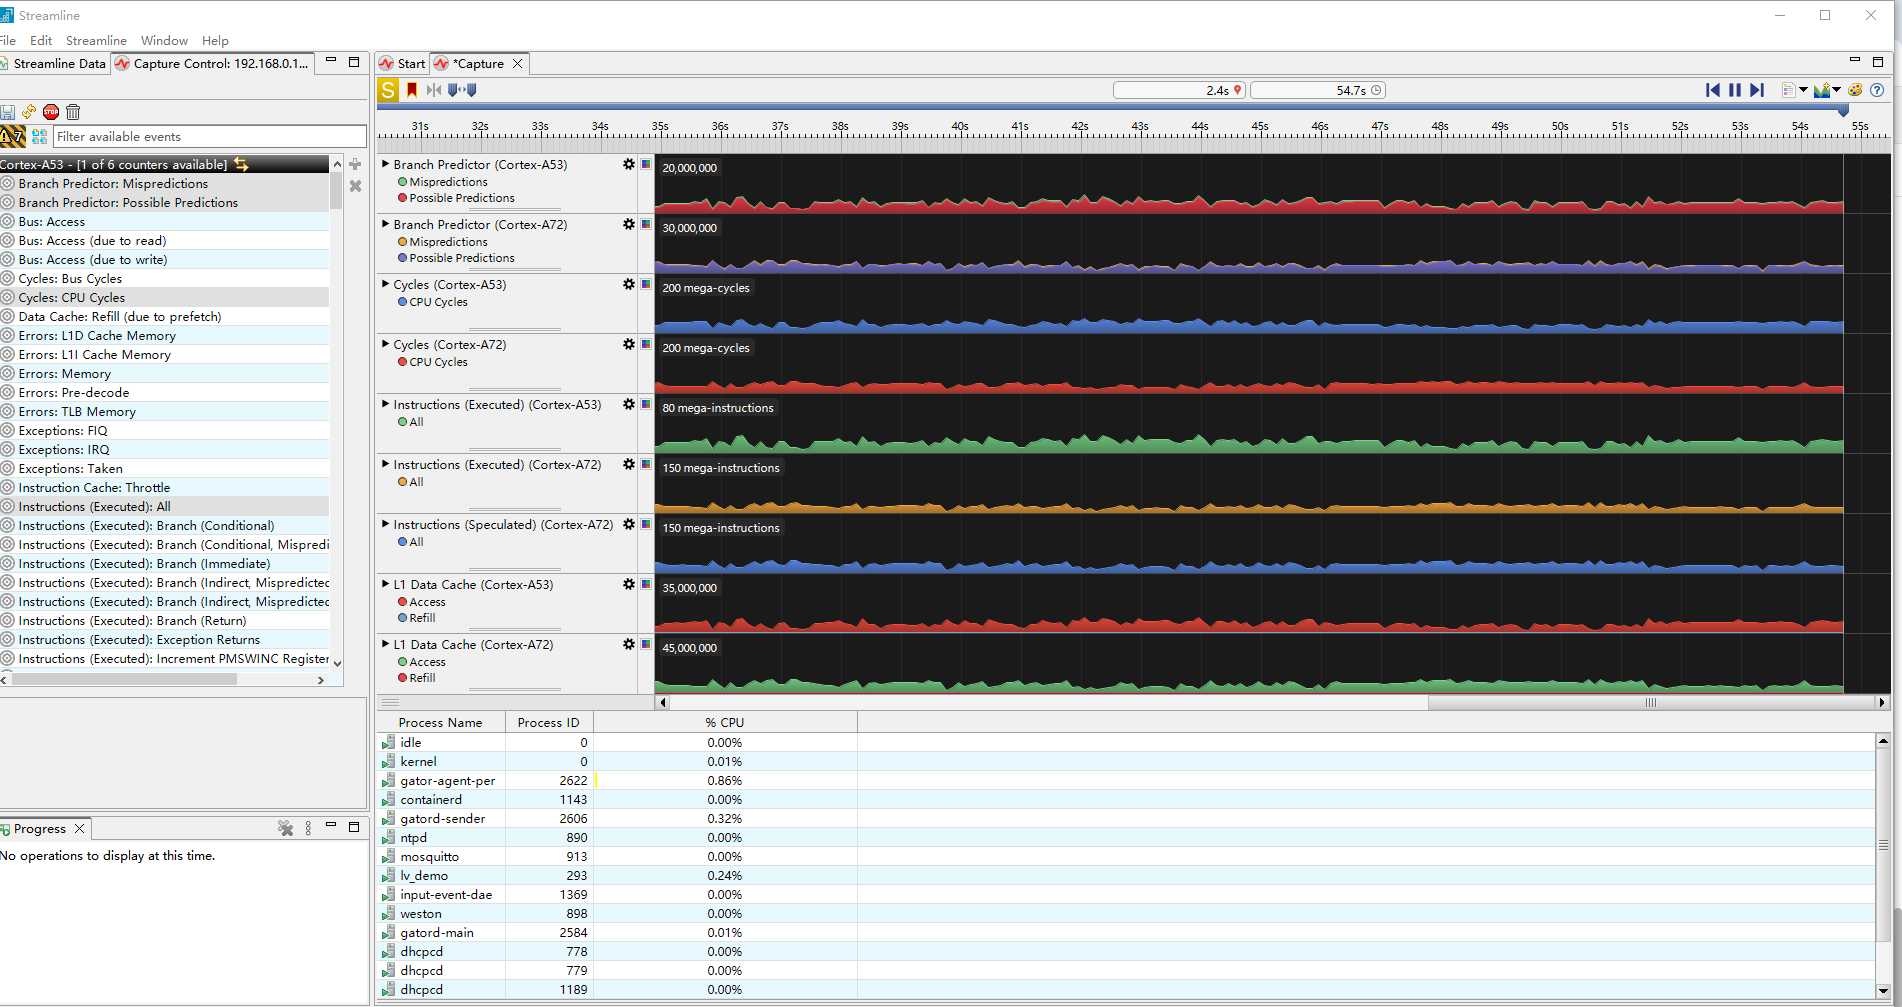Expand the Cycles (Cortex-A53) chart row

point(385,285)
